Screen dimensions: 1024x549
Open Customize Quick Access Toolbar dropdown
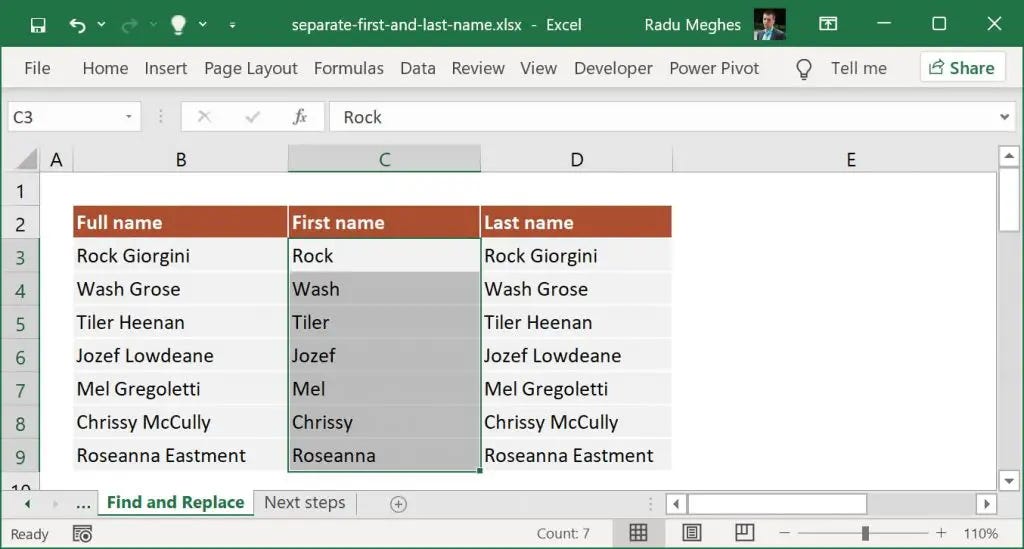tap(232, 25)
